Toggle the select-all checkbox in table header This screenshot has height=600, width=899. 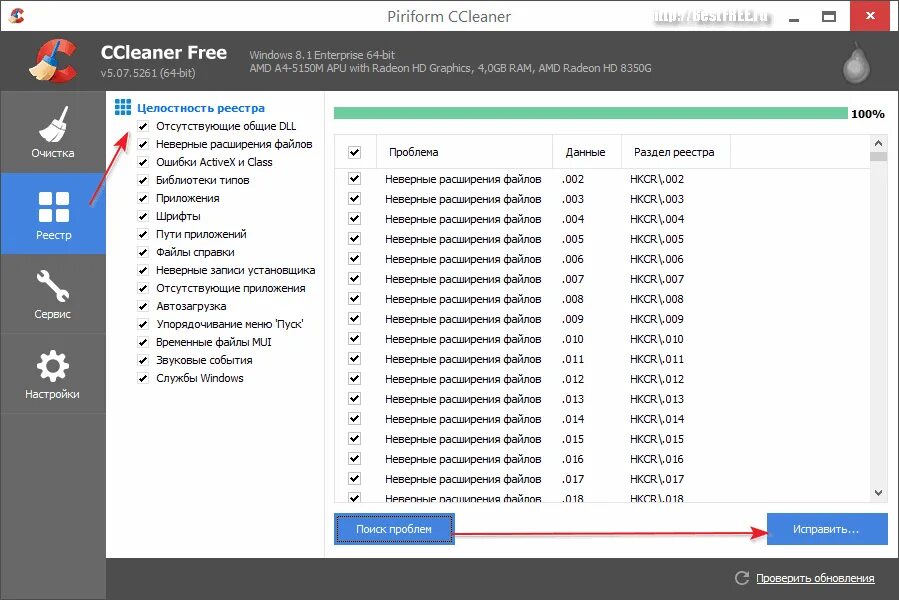point(354,152)
